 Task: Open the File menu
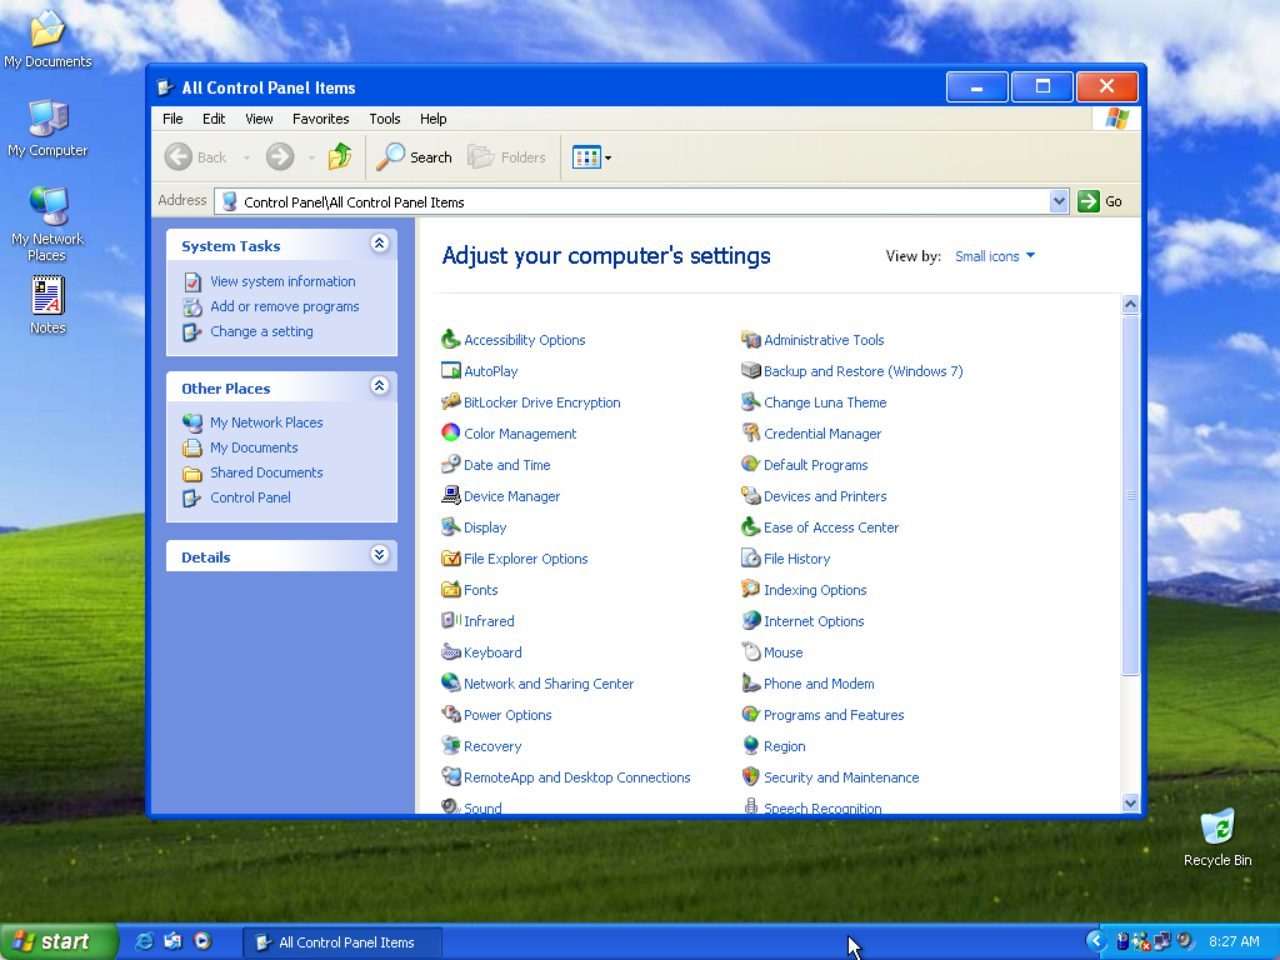(173, 118)
